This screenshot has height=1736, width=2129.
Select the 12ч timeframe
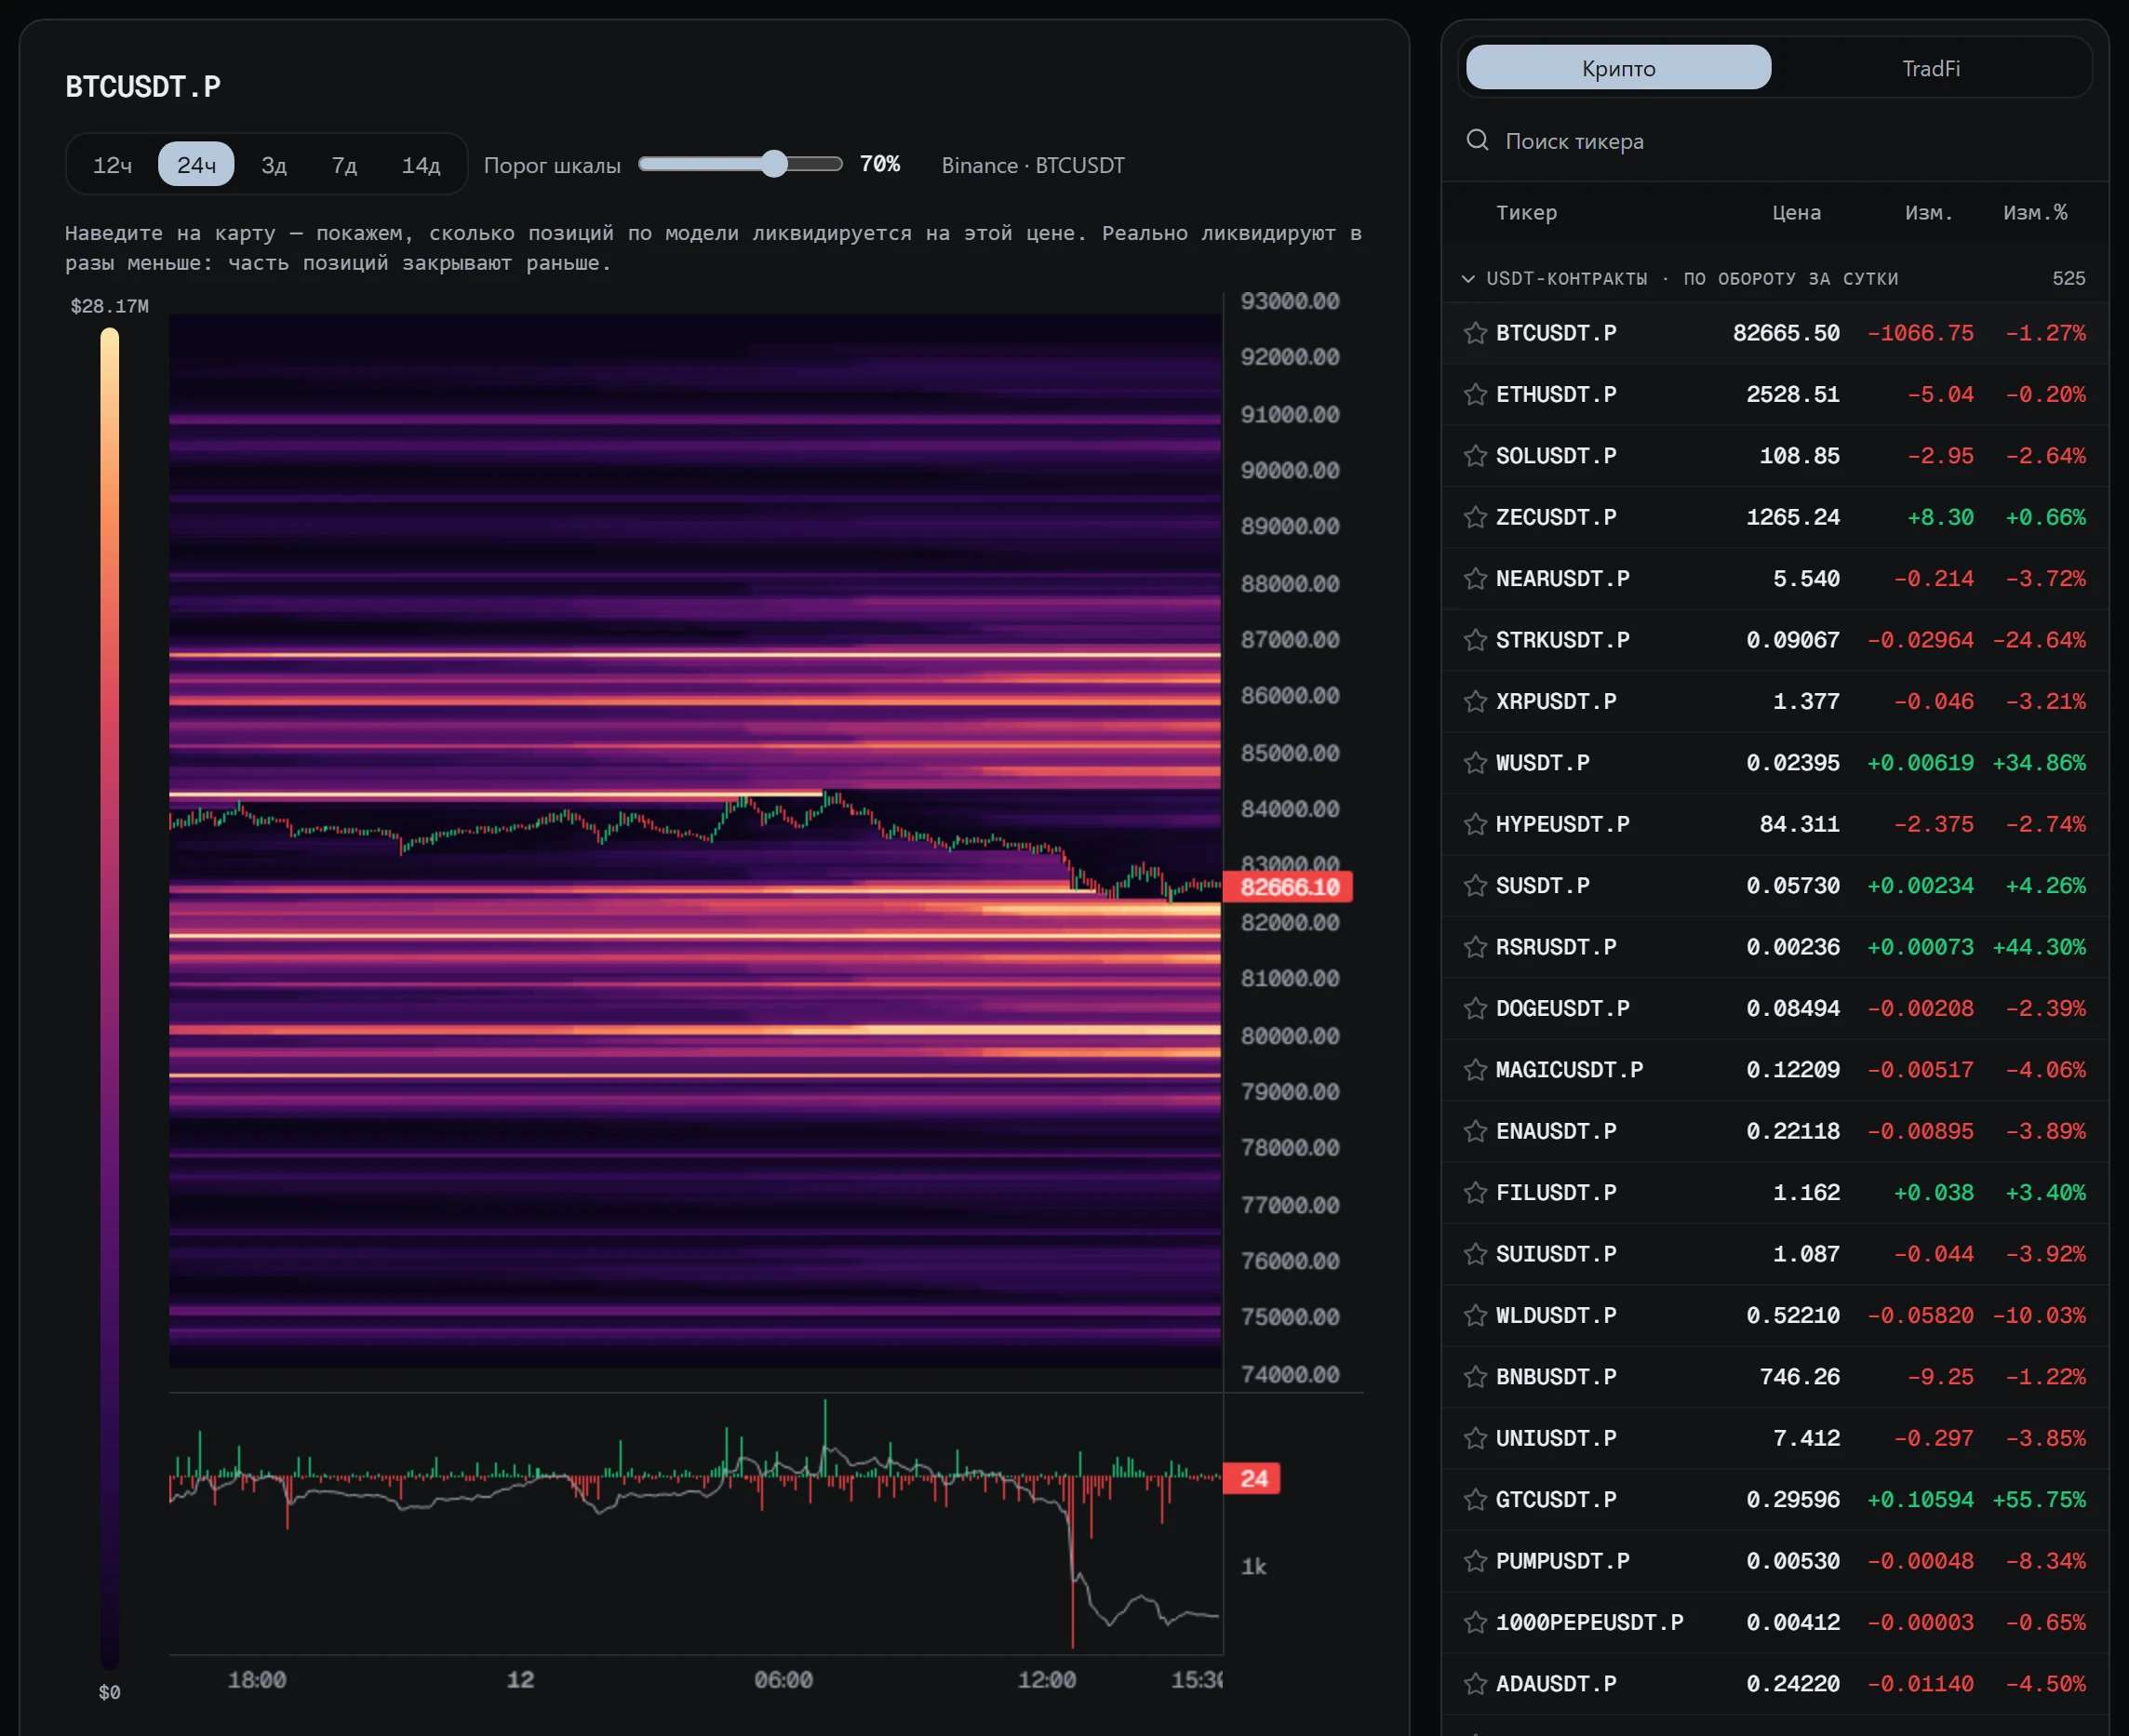click(112, 165)
